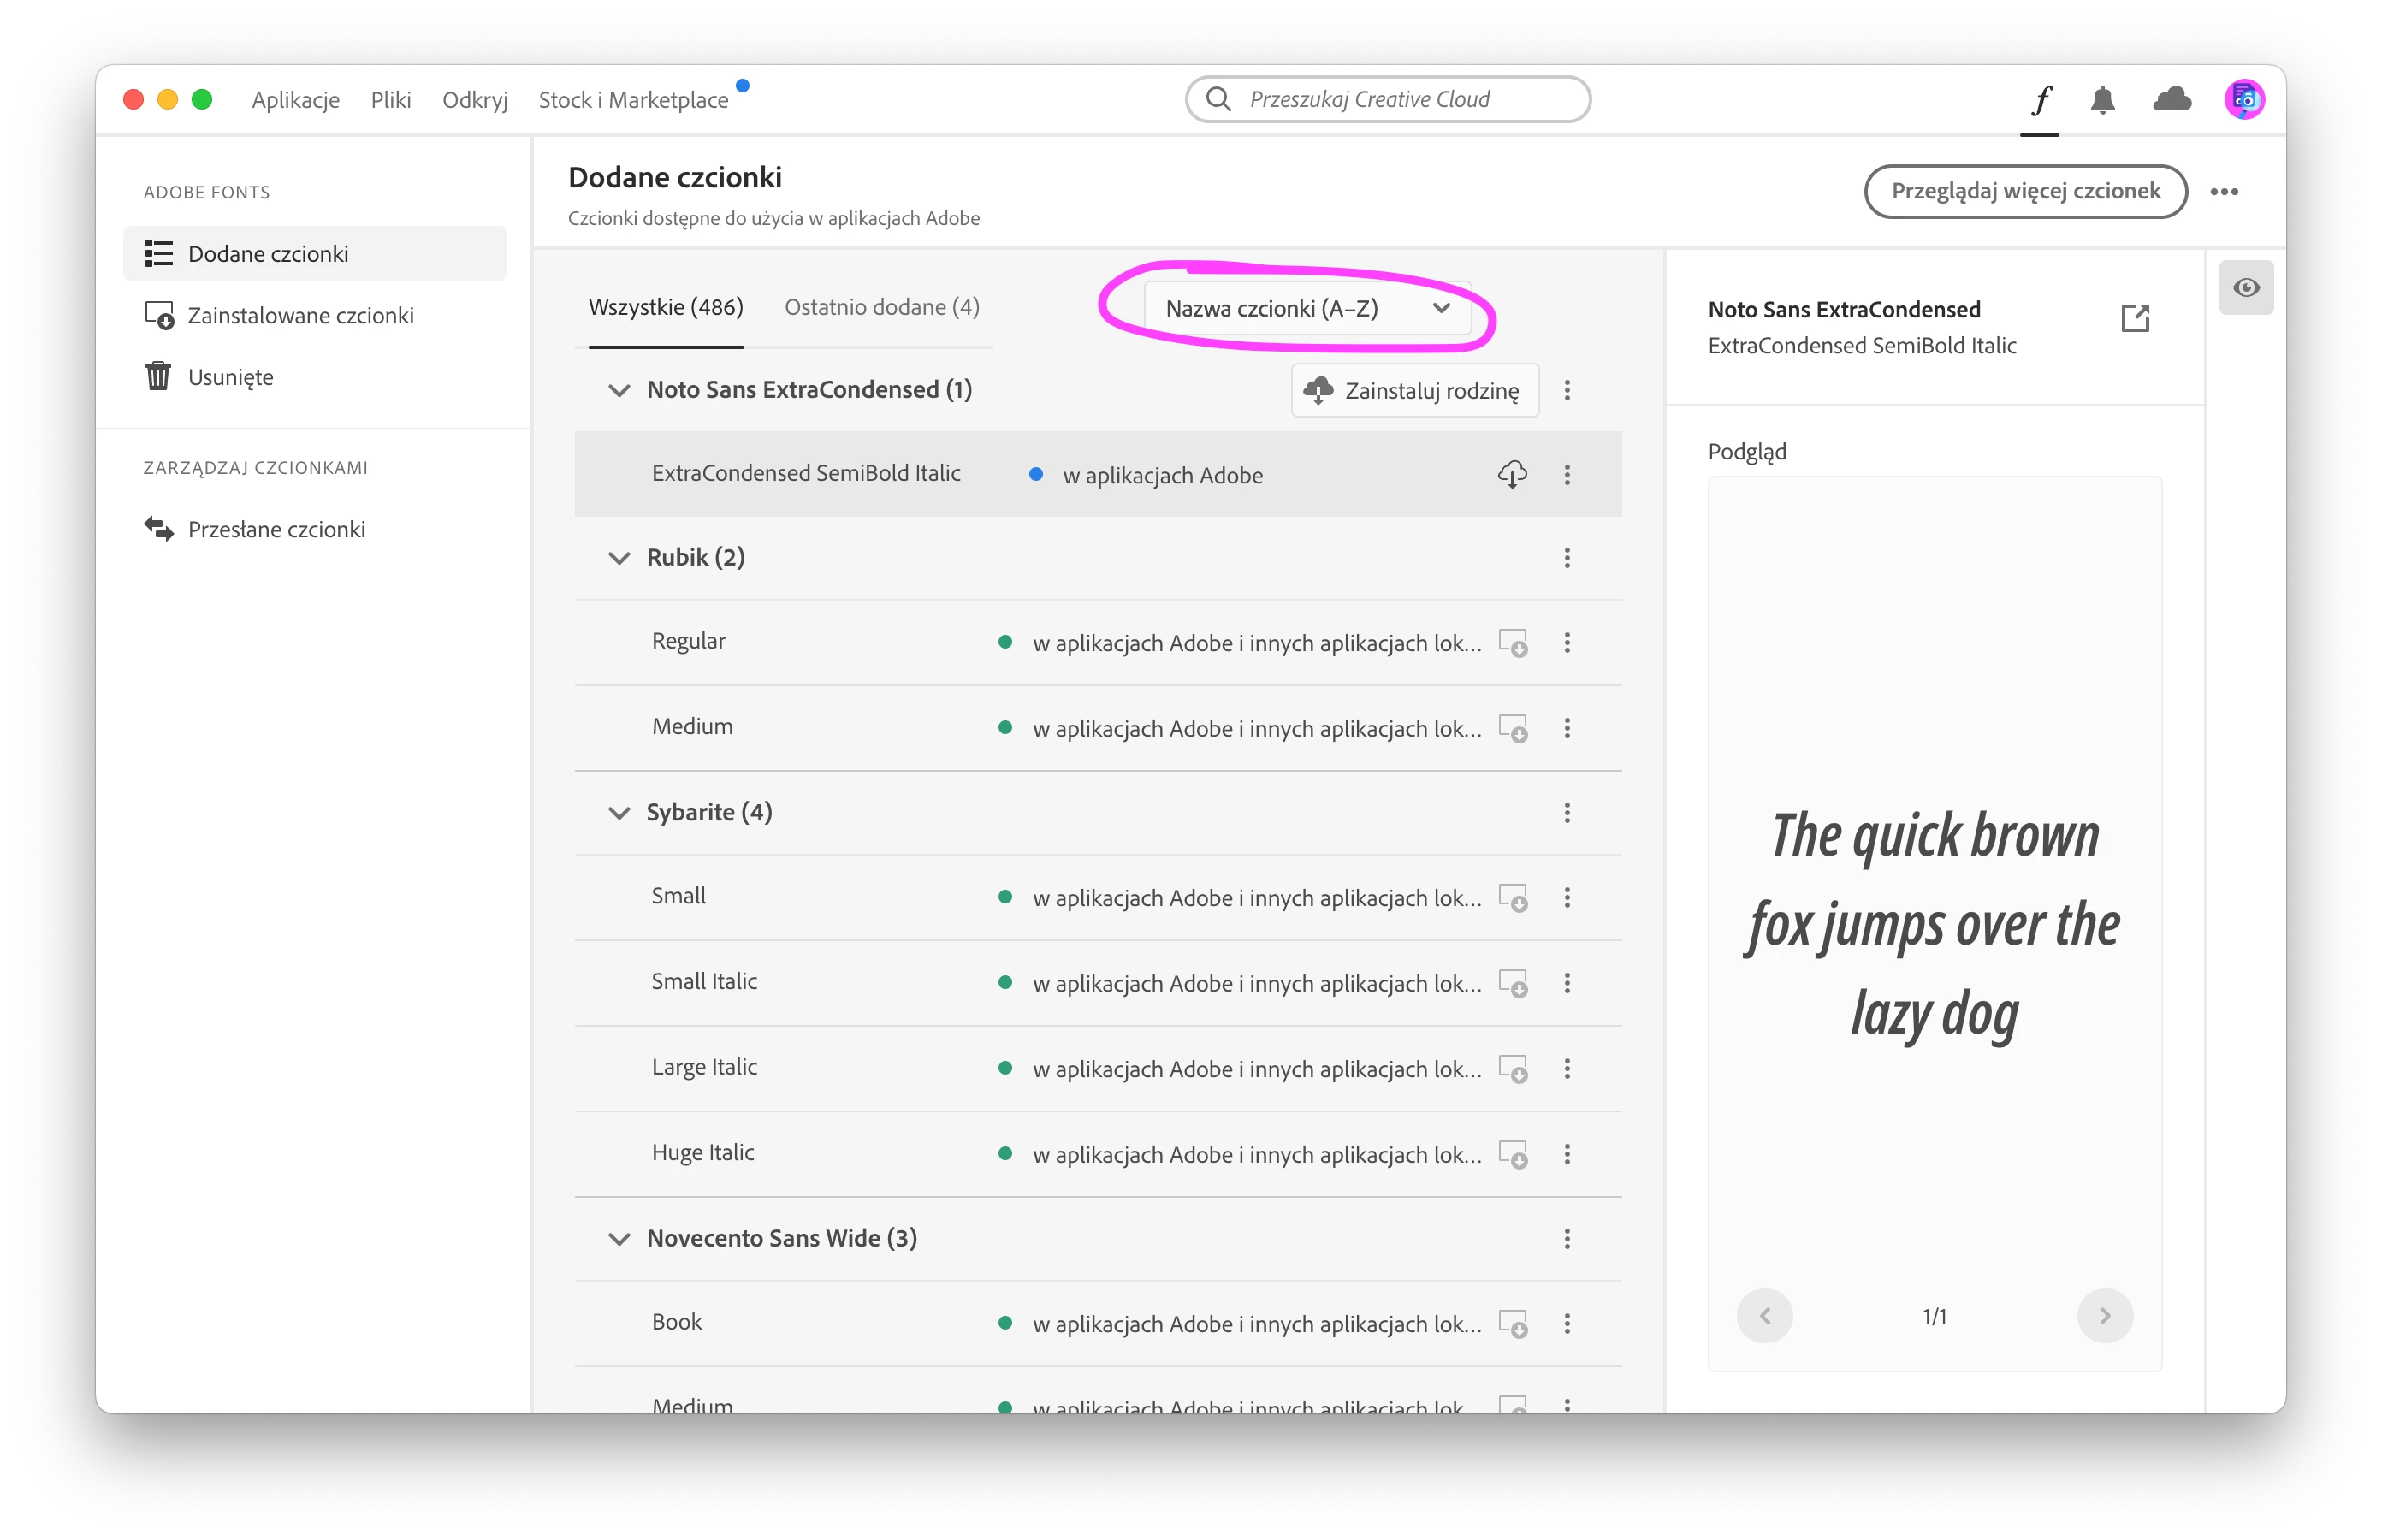Open the Stock i Marketplace menu
This screenshot has height=1540, width=2382.
pyautogui.click(x=633, y=100)
